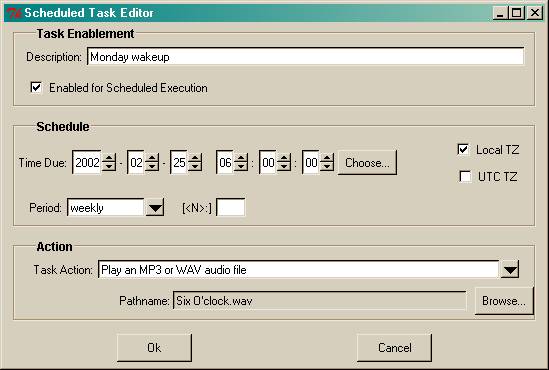
Task: Click the minutes entry field
Action: pyautogui.click(x=268, y=162)
